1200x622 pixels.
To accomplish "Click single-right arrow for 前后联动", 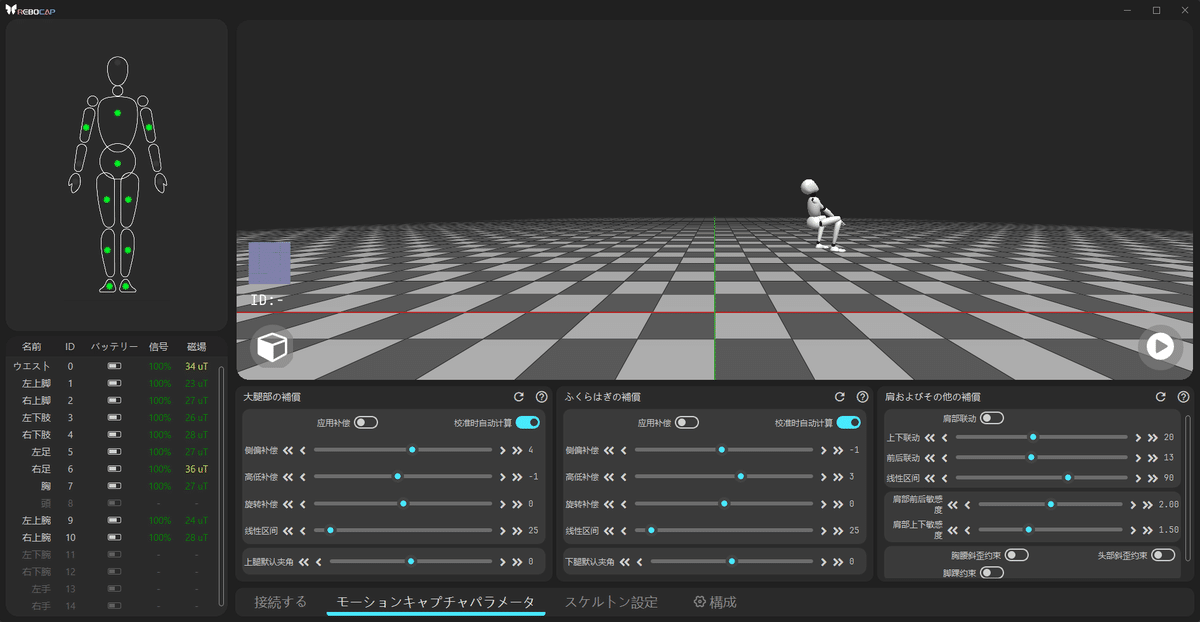I will pyautogui.click(x=1137, y=457).
